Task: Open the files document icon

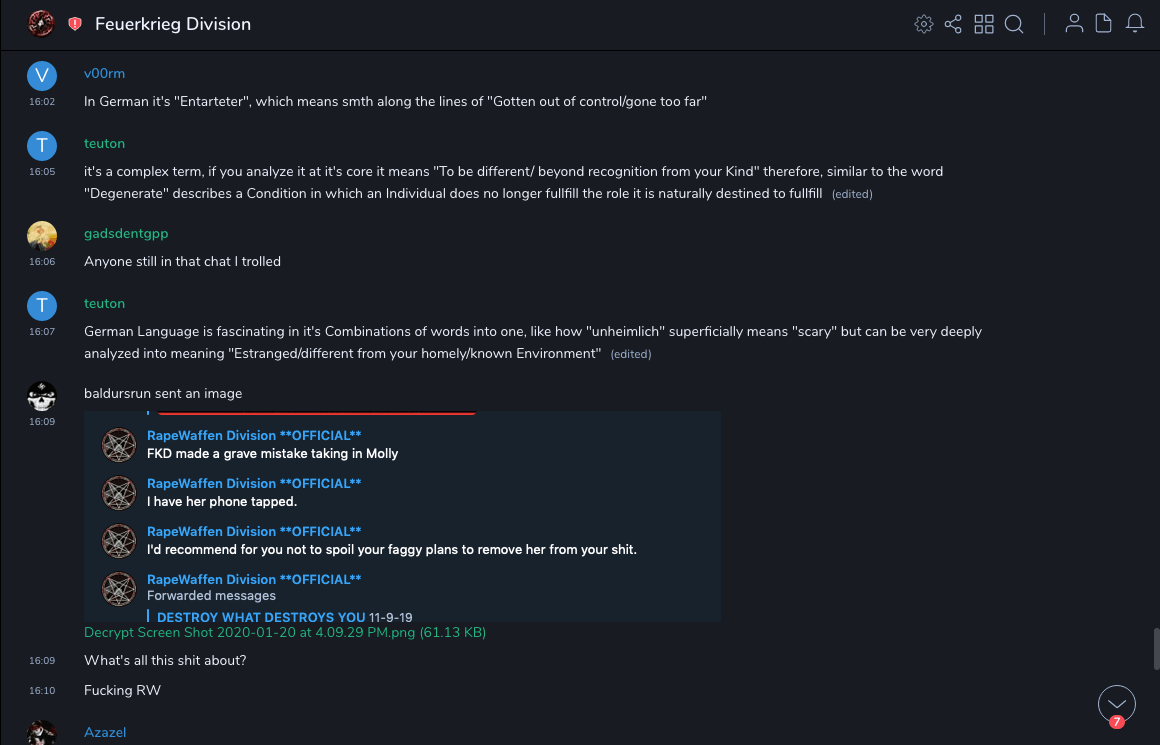Action: coord(1104,24)
